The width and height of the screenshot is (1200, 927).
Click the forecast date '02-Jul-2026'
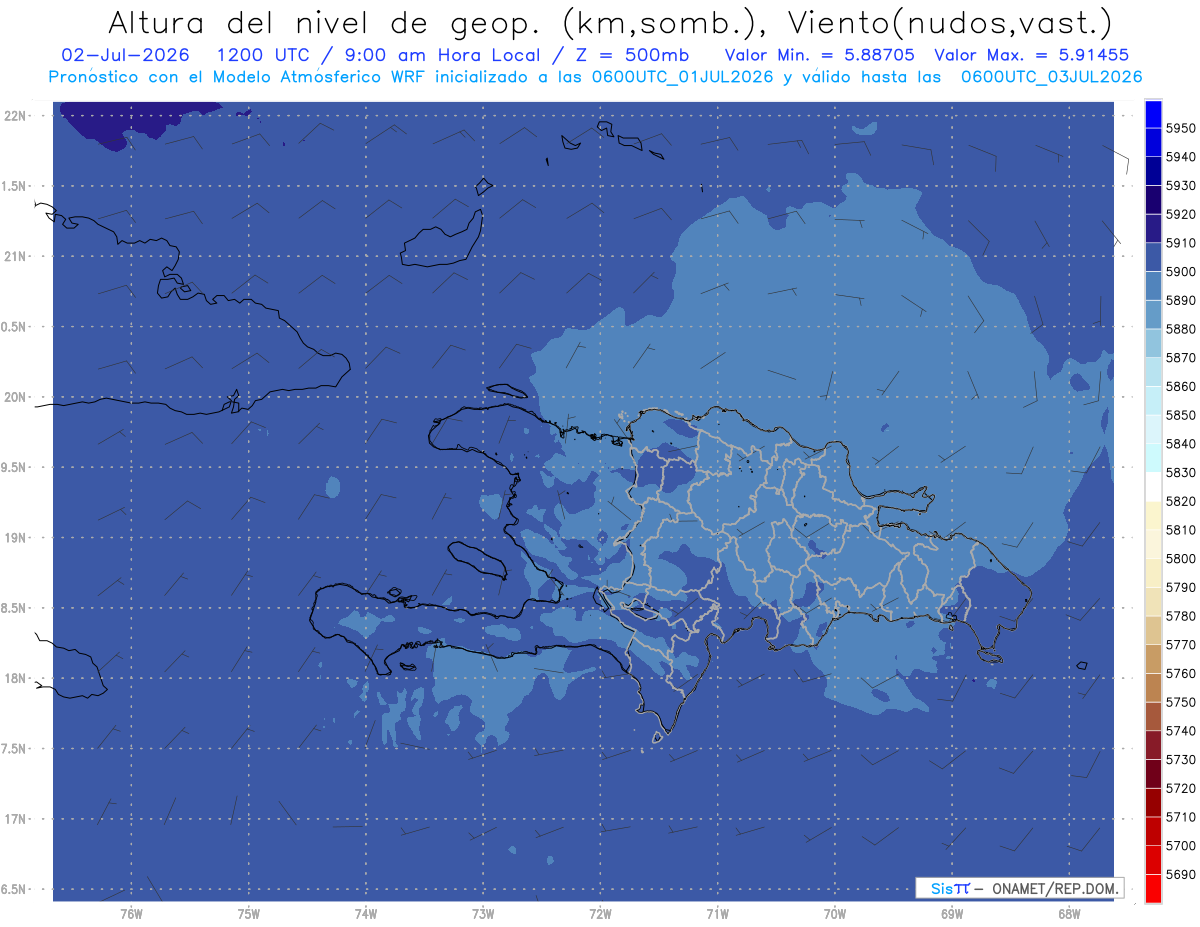pos(125,55)
